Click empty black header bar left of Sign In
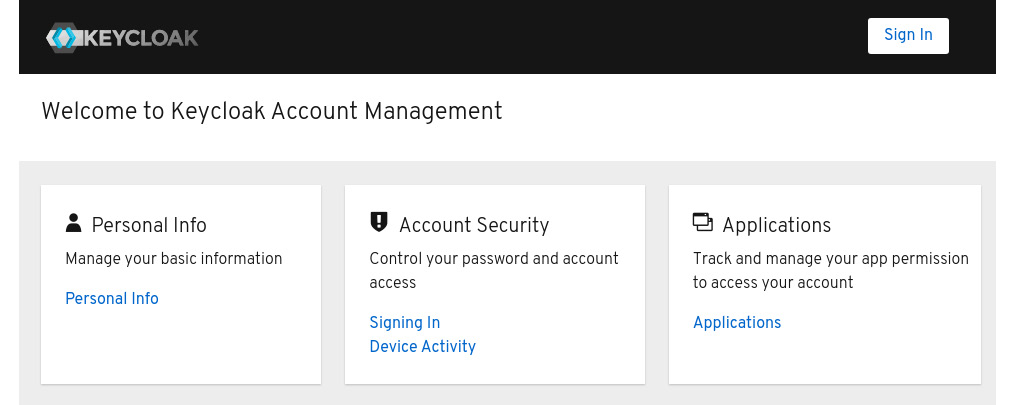Viewport: 1015px width, 405px height. pos(531,38)
